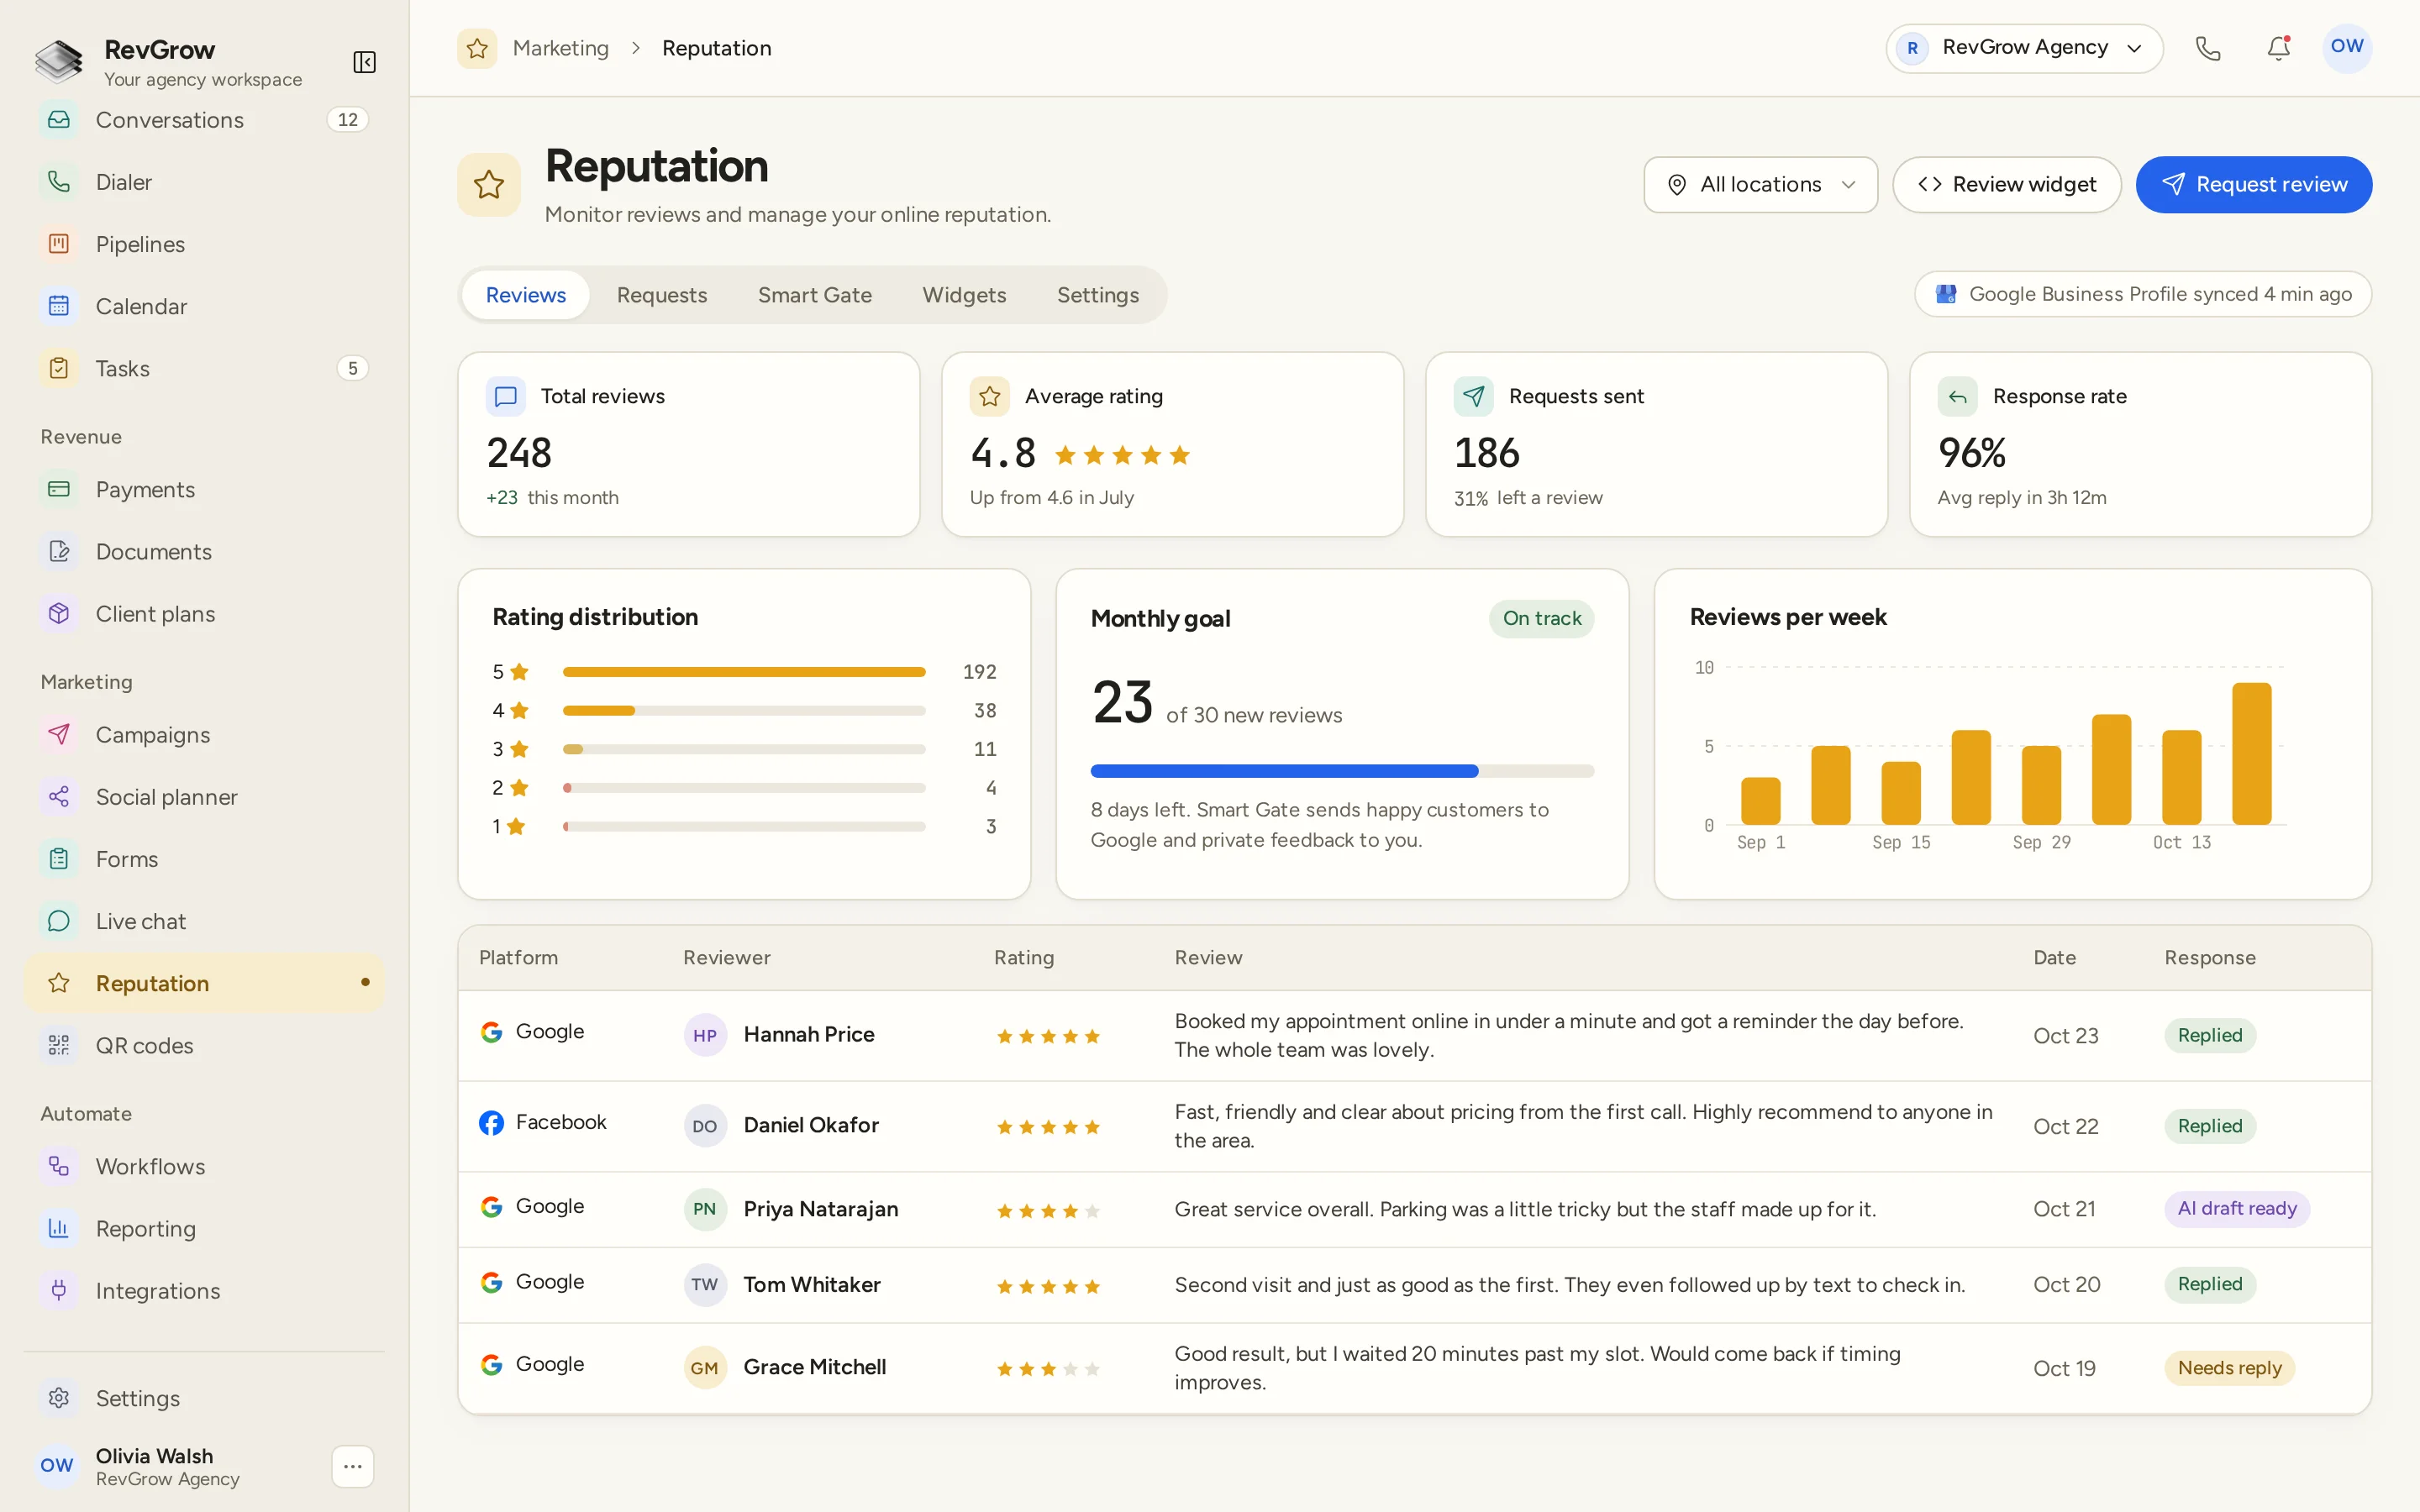Open Workflows in sidebar
The image size is (2420, 1512).
[204, 1166]
